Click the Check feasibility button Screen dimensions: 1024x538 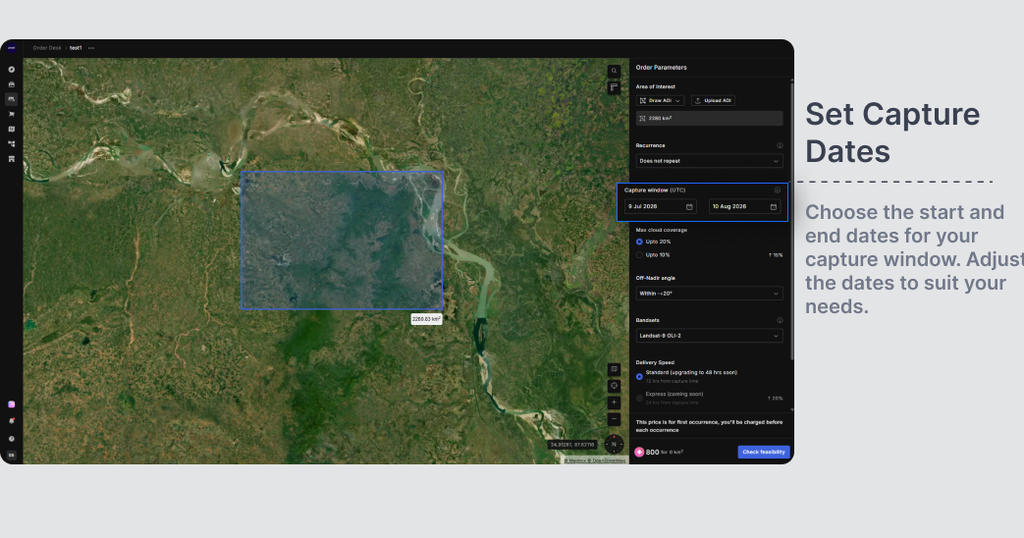click(x=763, y=452)
